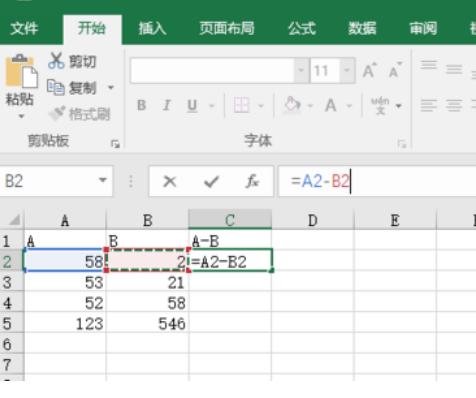This screenshot has width=476, height=398.
Task: Click the Copy (复制) button
Action: 72,88
